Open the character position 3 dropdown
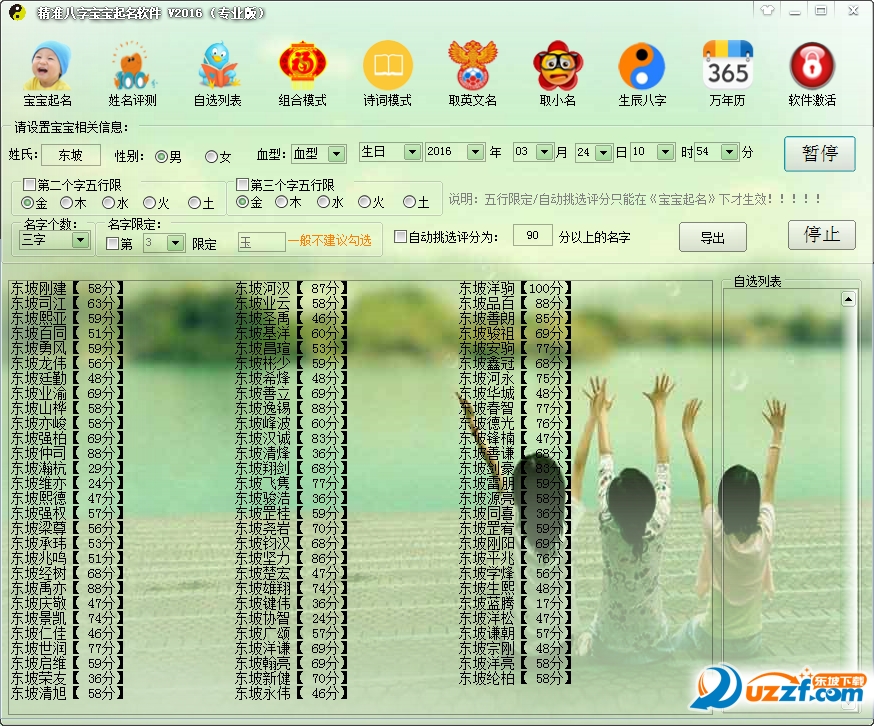874x726 pixels. 175,243
